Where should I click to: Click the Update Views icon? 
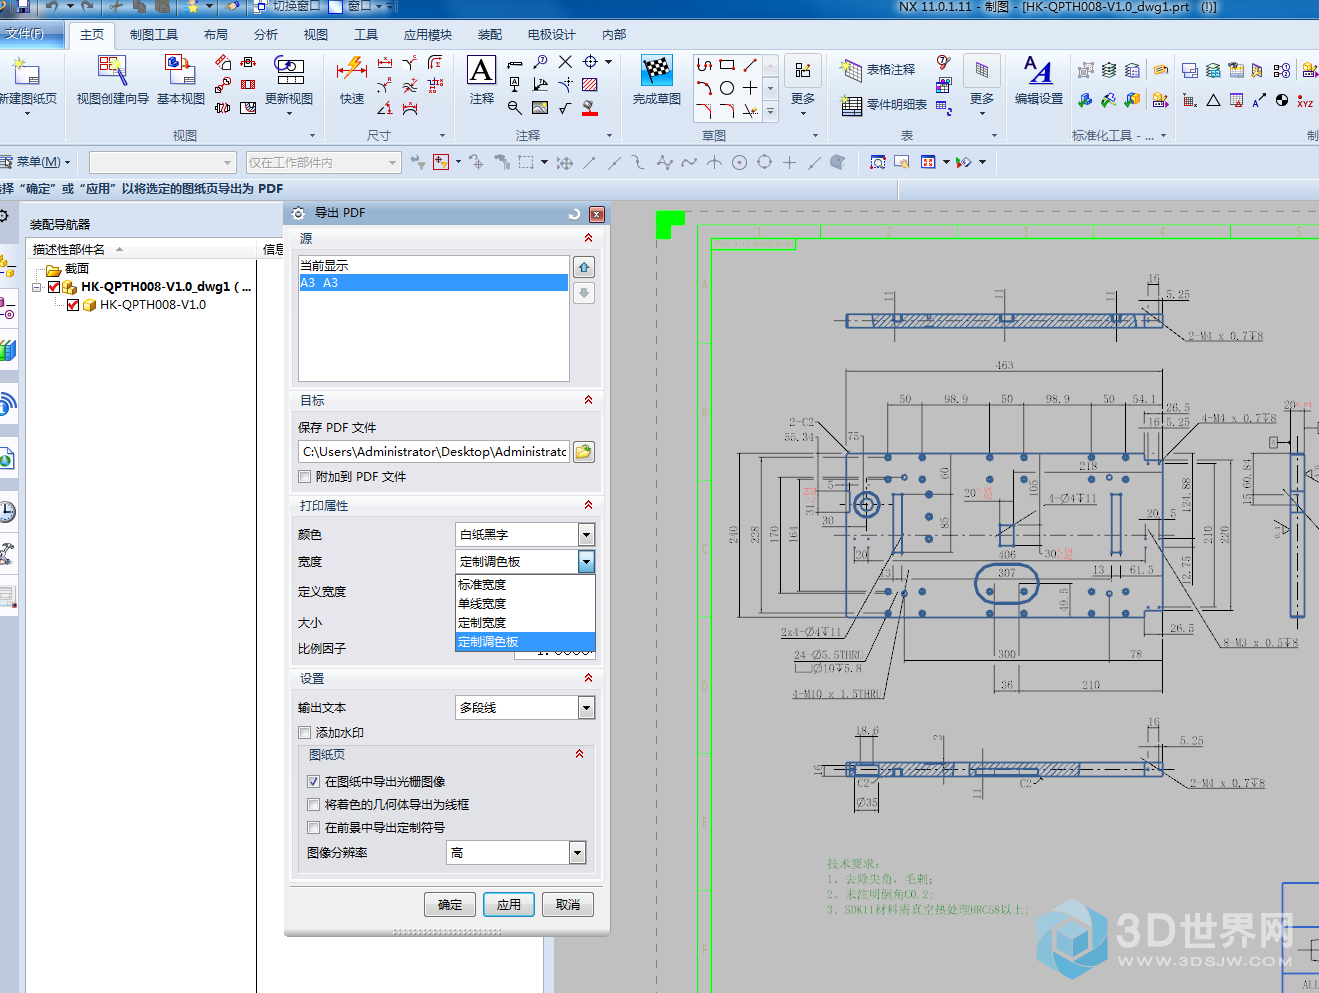coord(289,71)
